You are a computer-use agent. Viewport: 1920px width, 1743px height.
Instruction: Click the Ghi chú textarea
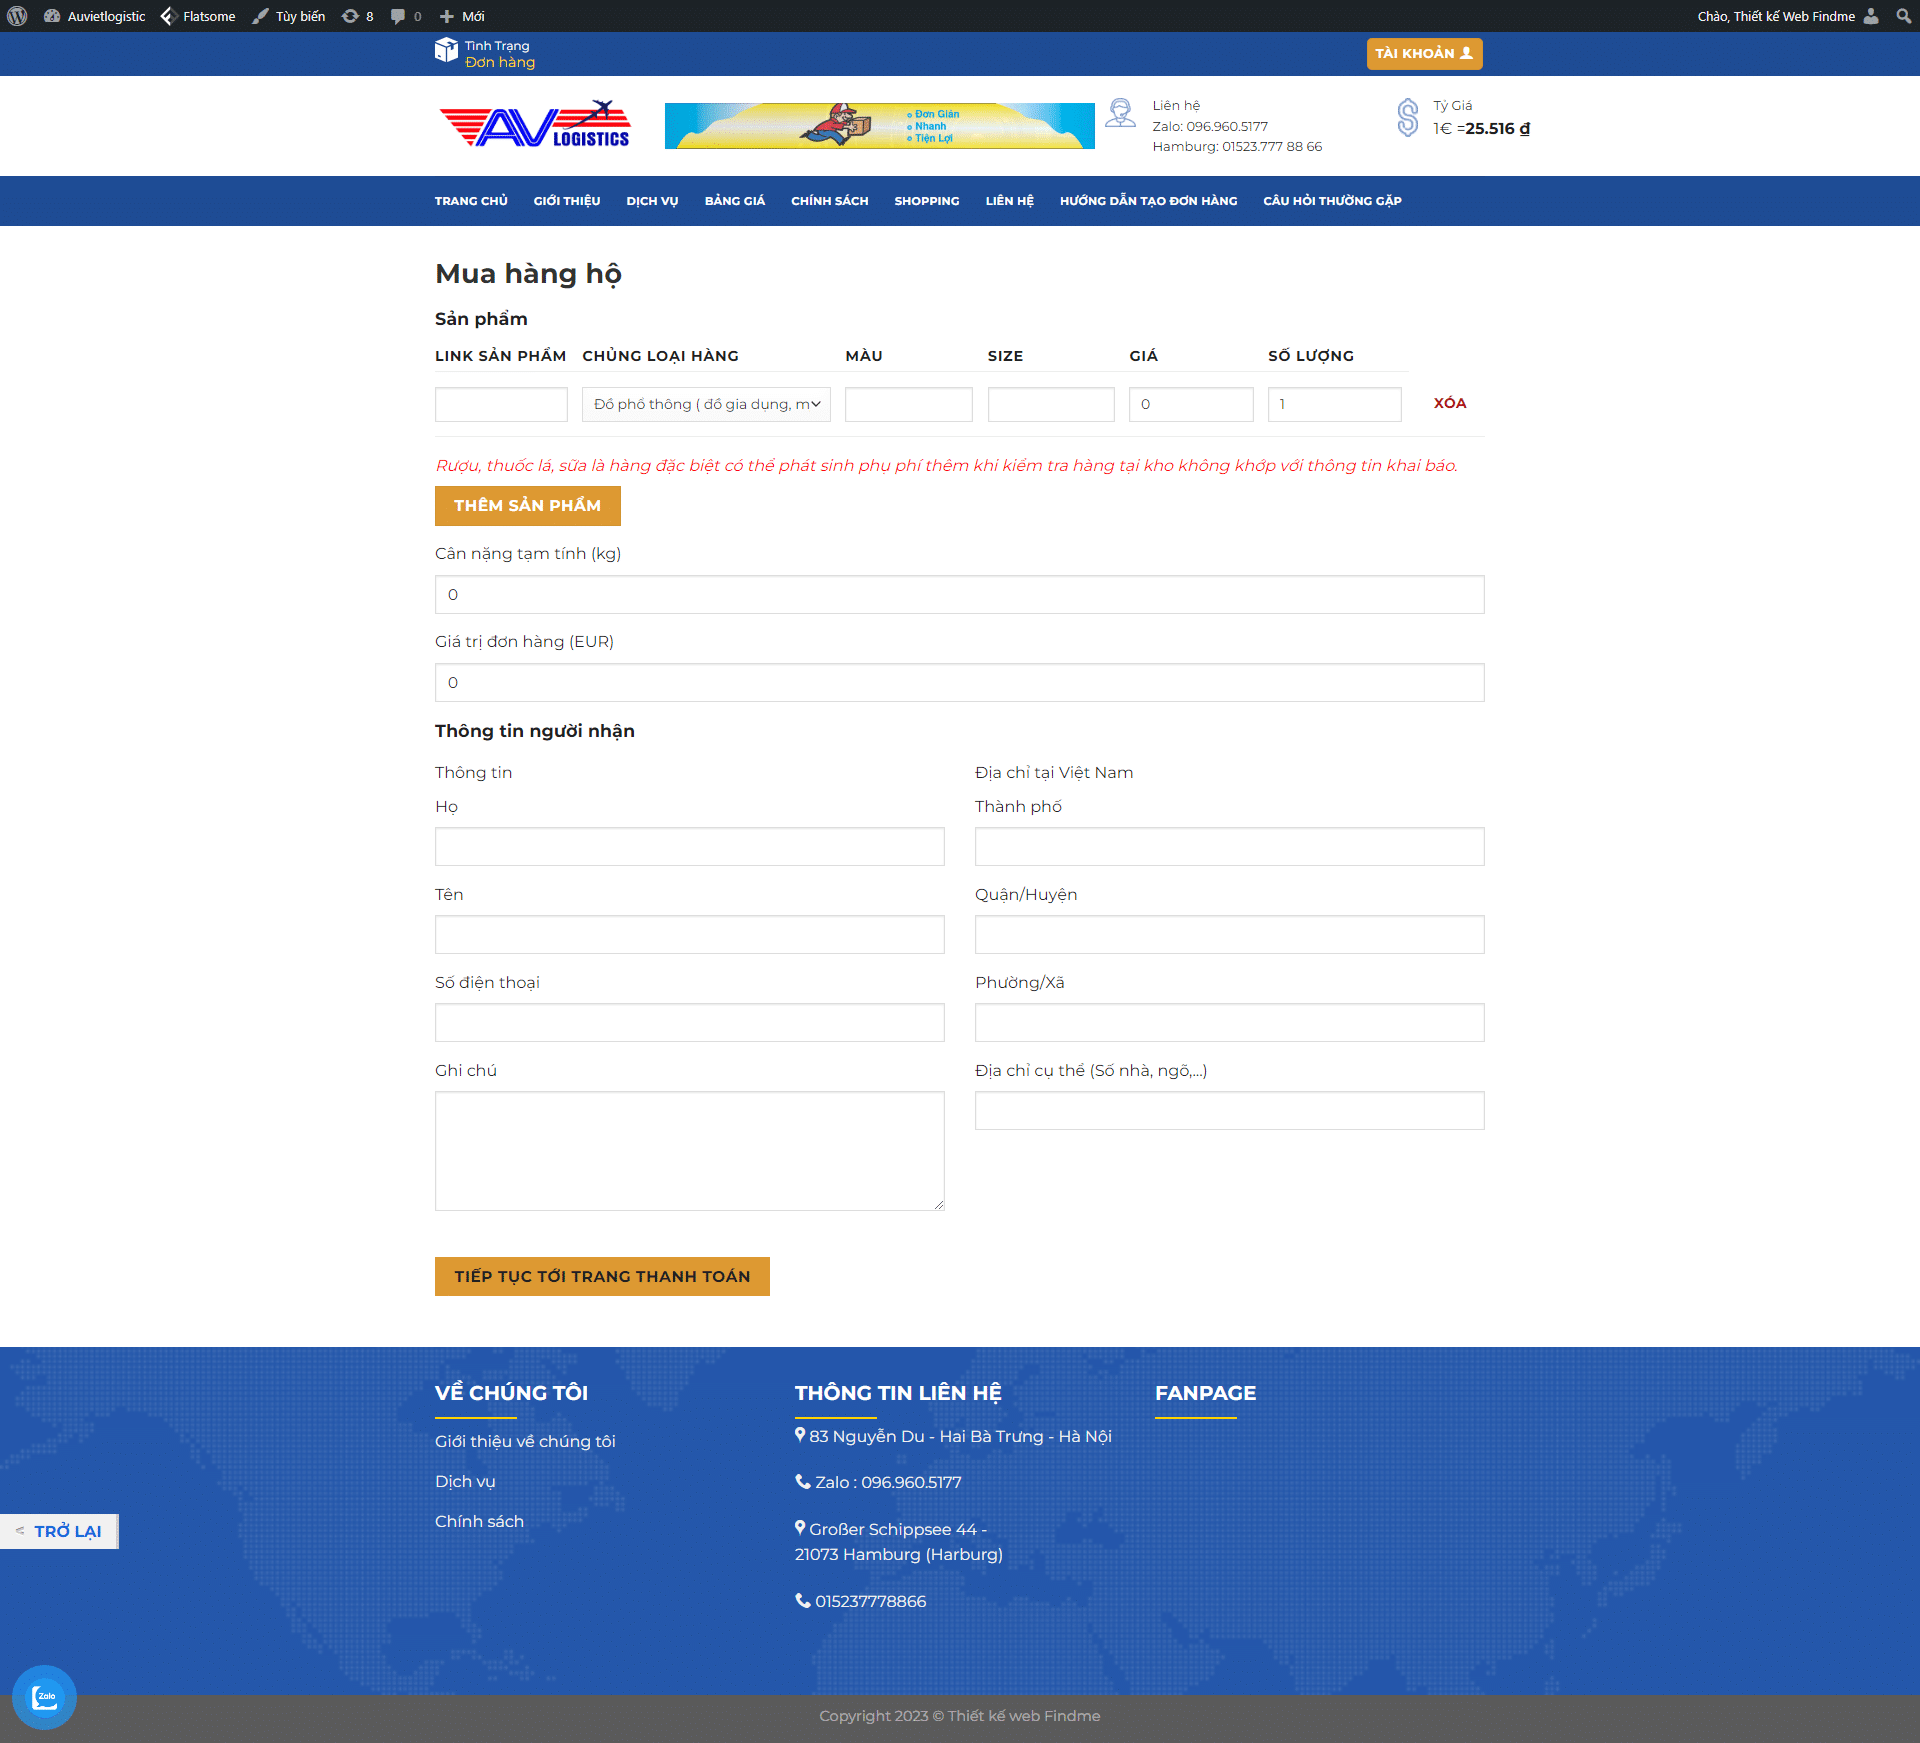(689, 1150)
